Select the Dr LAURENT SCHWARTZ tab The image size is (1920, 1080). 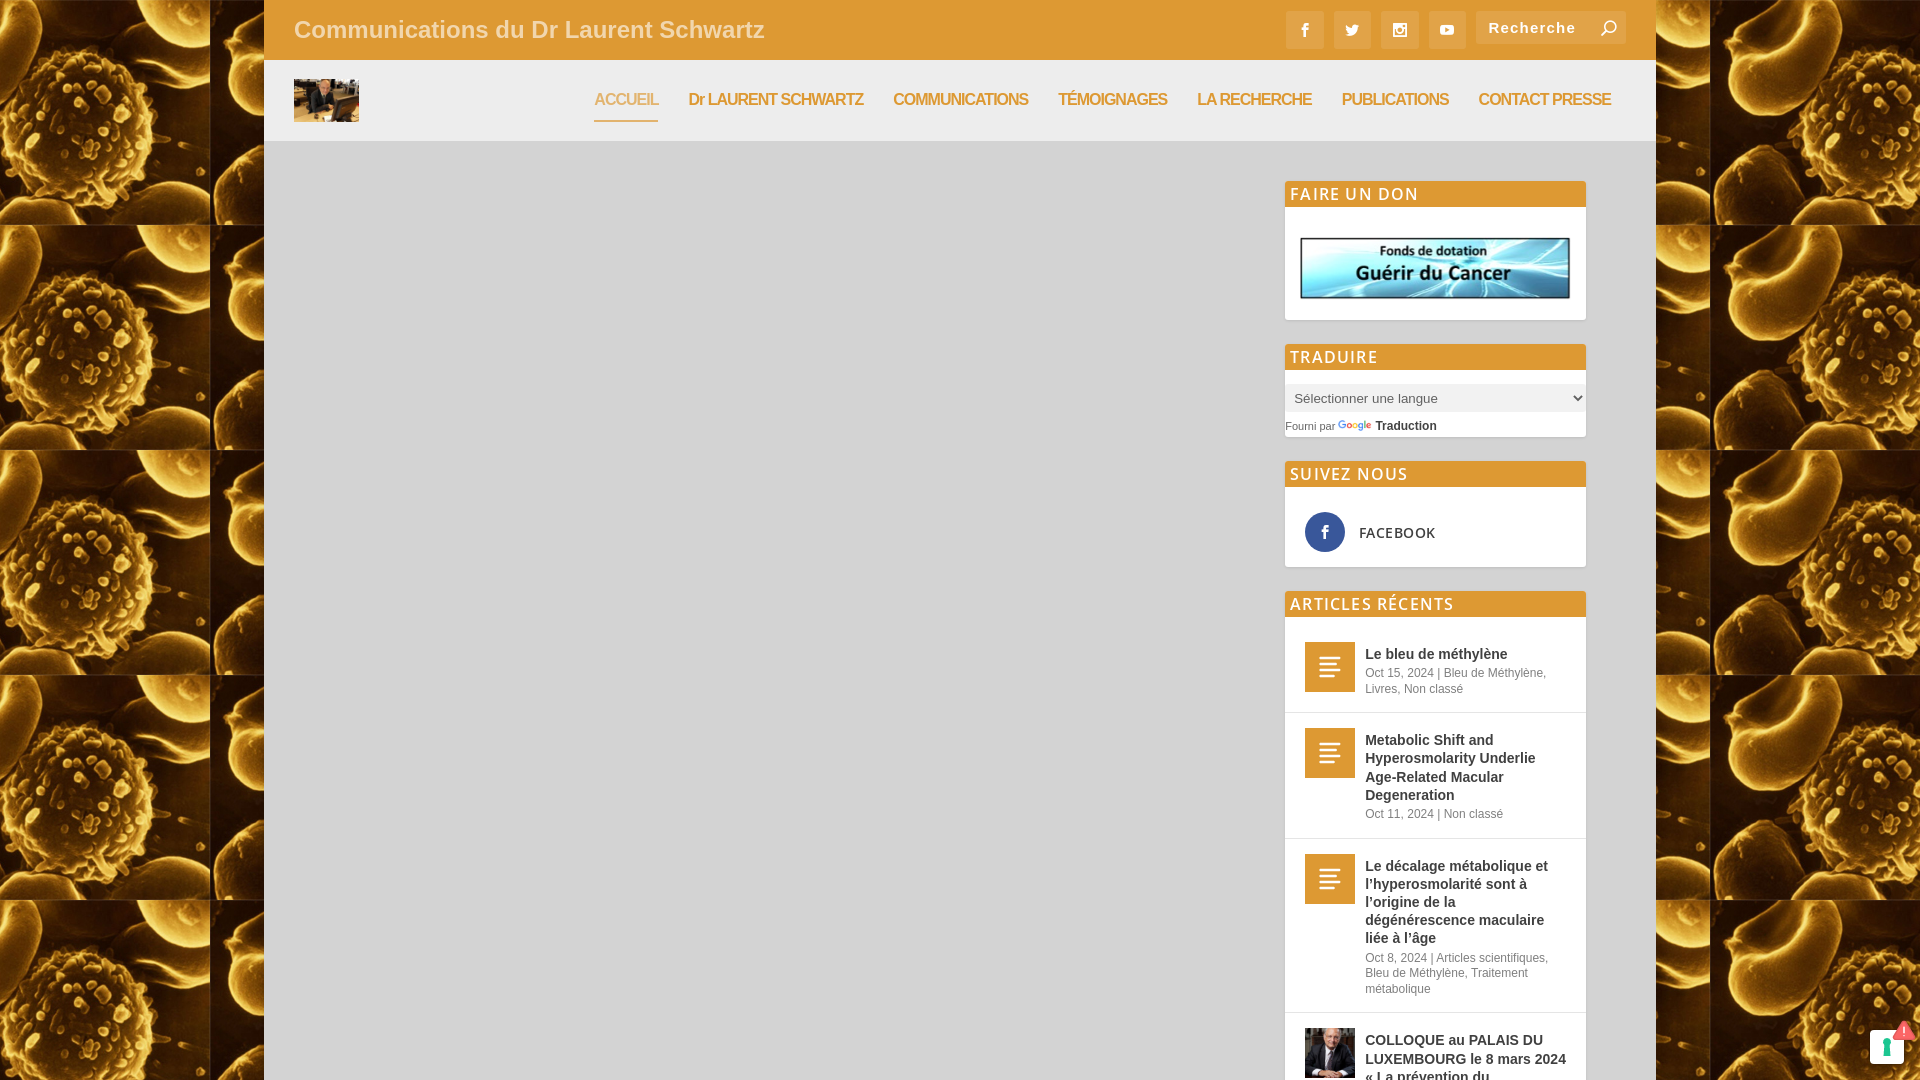pos(775,99)
